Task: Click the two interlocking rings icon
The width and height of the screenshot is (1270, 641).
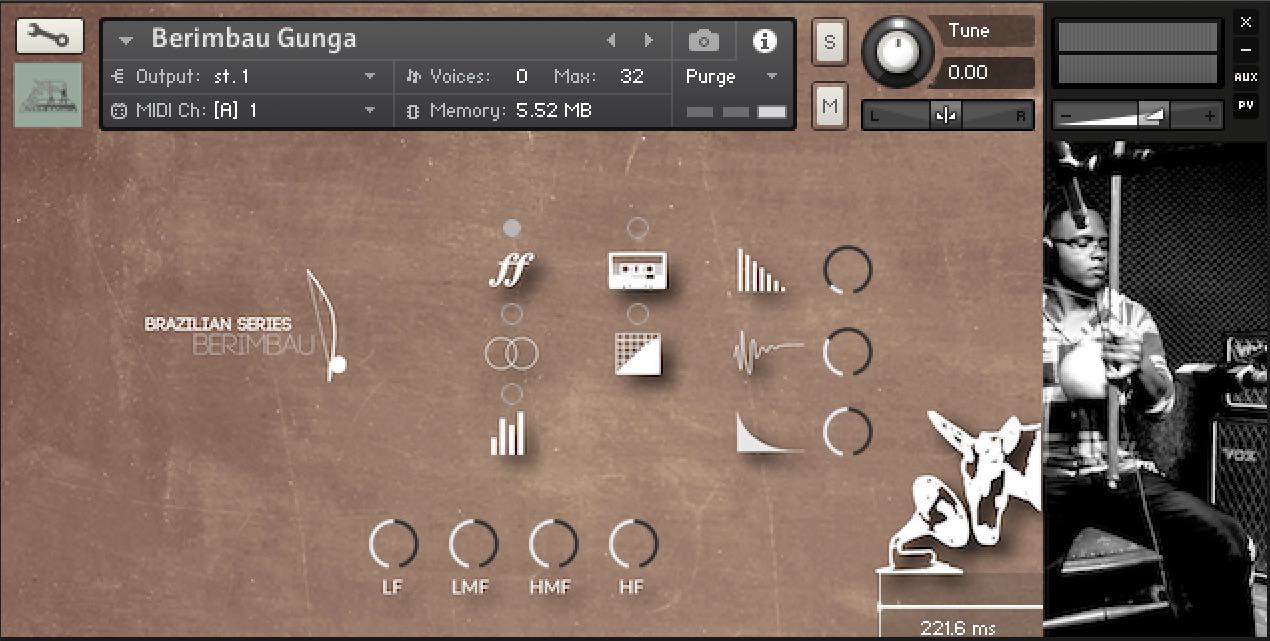Action: [x=511, y=353]
